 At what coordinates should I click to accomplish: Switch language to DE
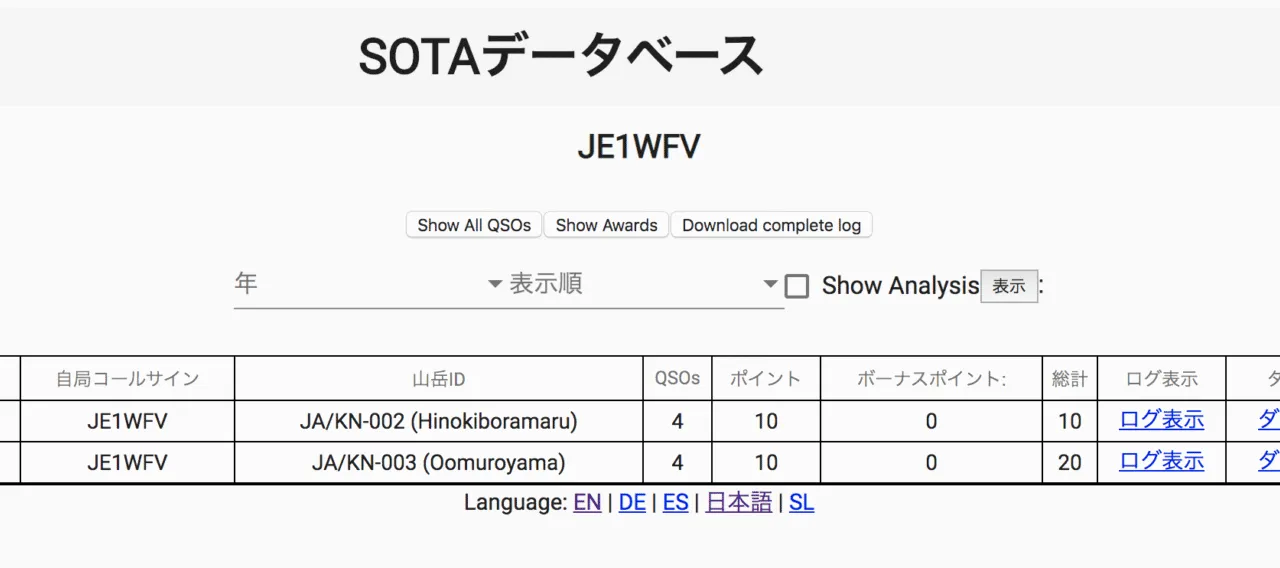632,502
